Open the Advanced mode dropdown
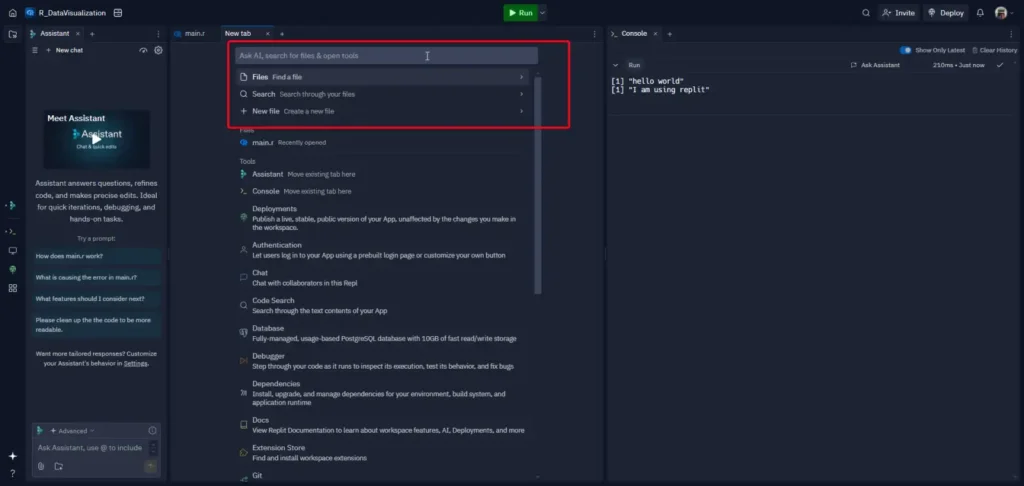Viewport: 1024px width, 486px height. point(72,430)
